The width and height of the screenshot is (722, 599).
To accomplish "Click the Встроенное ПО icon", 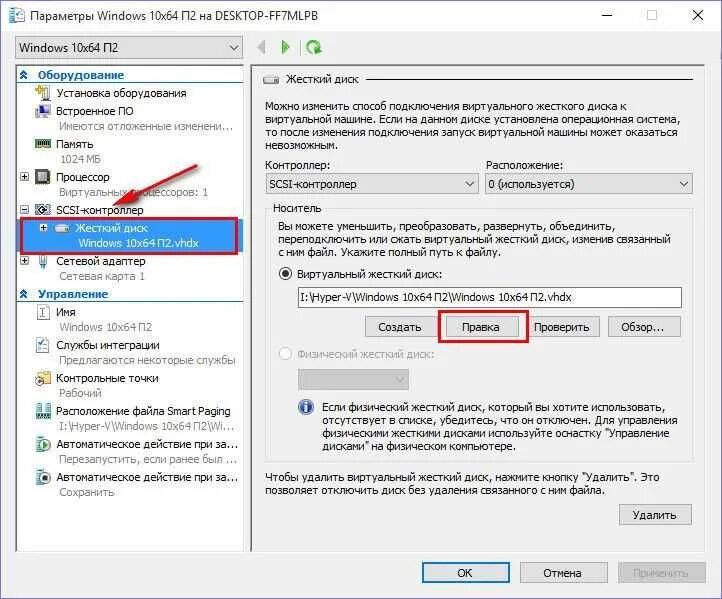I will click(x=43, y=111).
